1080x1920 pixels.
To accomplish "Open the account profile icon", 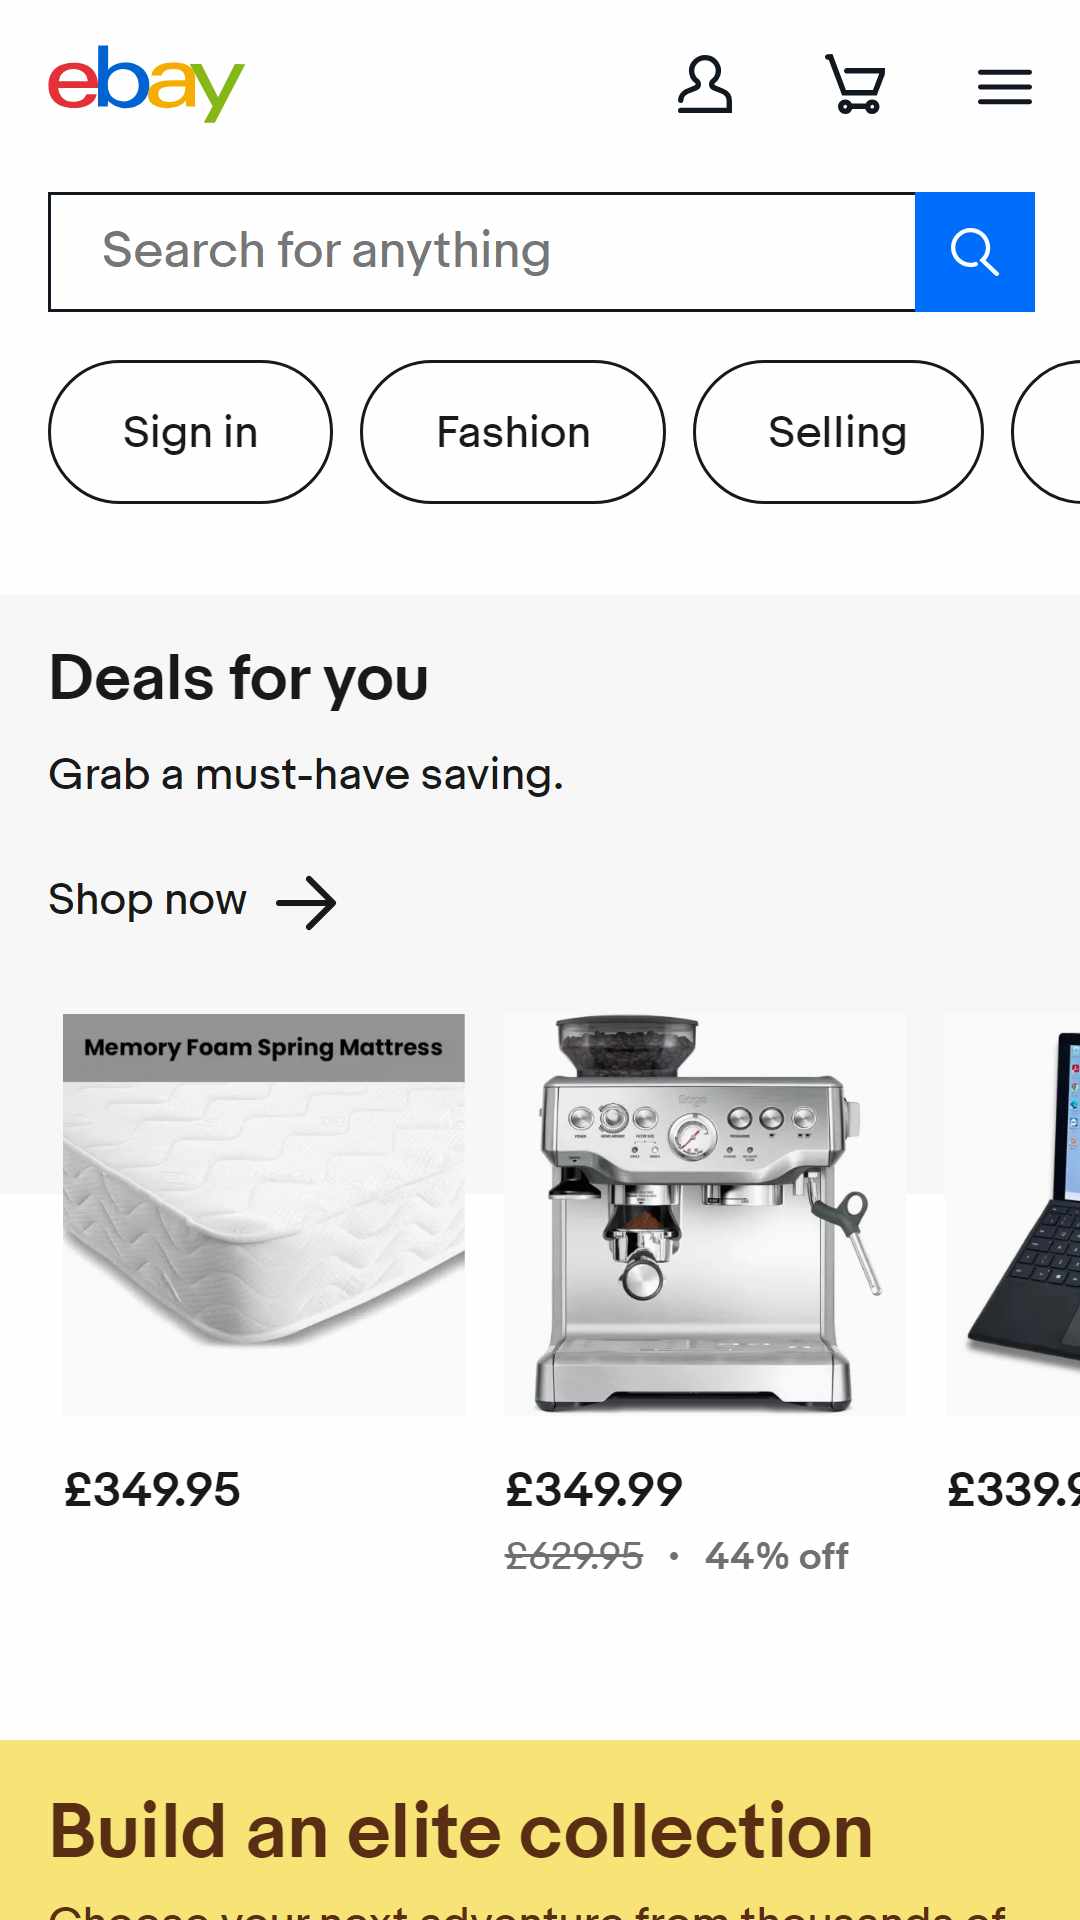I will click(705, 85).
